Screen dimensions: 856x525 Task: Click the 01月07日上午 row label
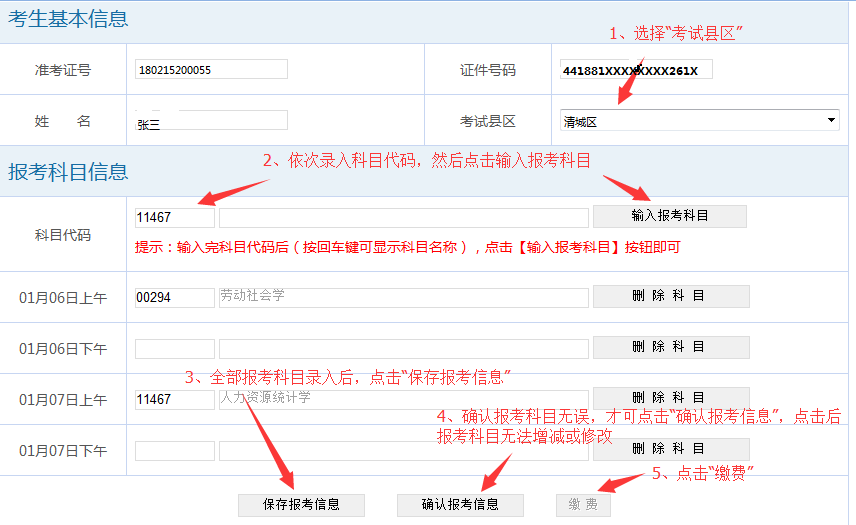coord(63,400)
